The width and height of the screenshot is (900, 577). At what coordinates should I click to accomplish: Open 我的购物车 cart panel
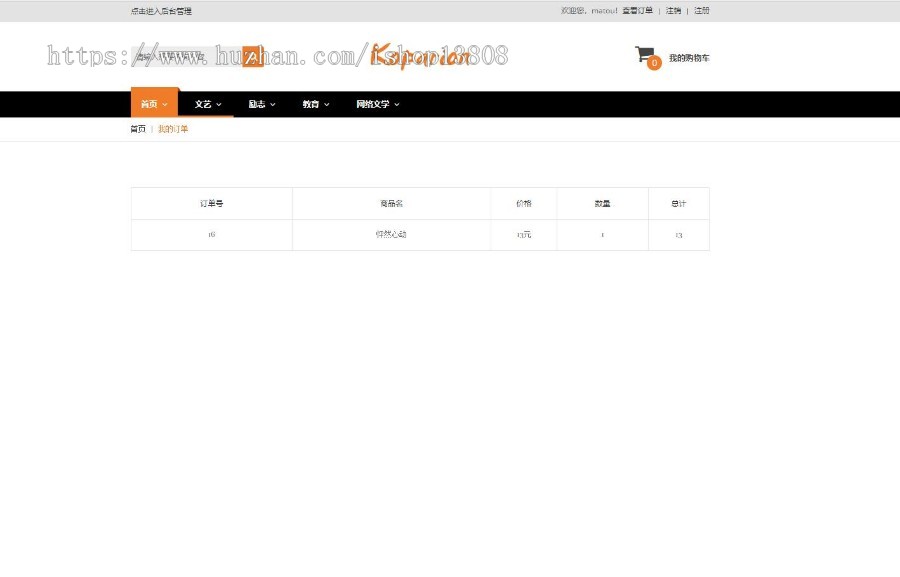click(686, 57)
